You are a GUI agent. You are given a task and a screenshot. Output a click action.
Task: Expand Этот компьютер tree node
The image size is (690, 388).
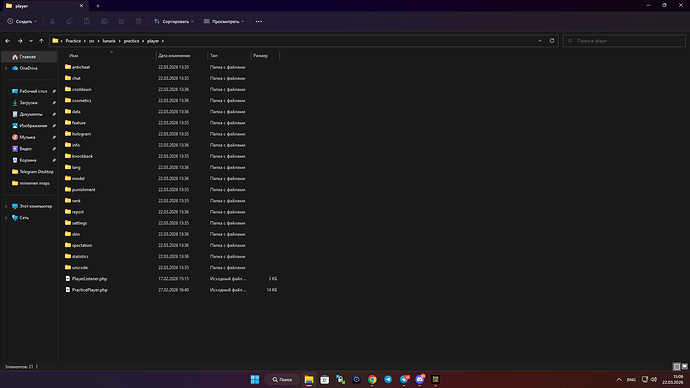(6, 206)
